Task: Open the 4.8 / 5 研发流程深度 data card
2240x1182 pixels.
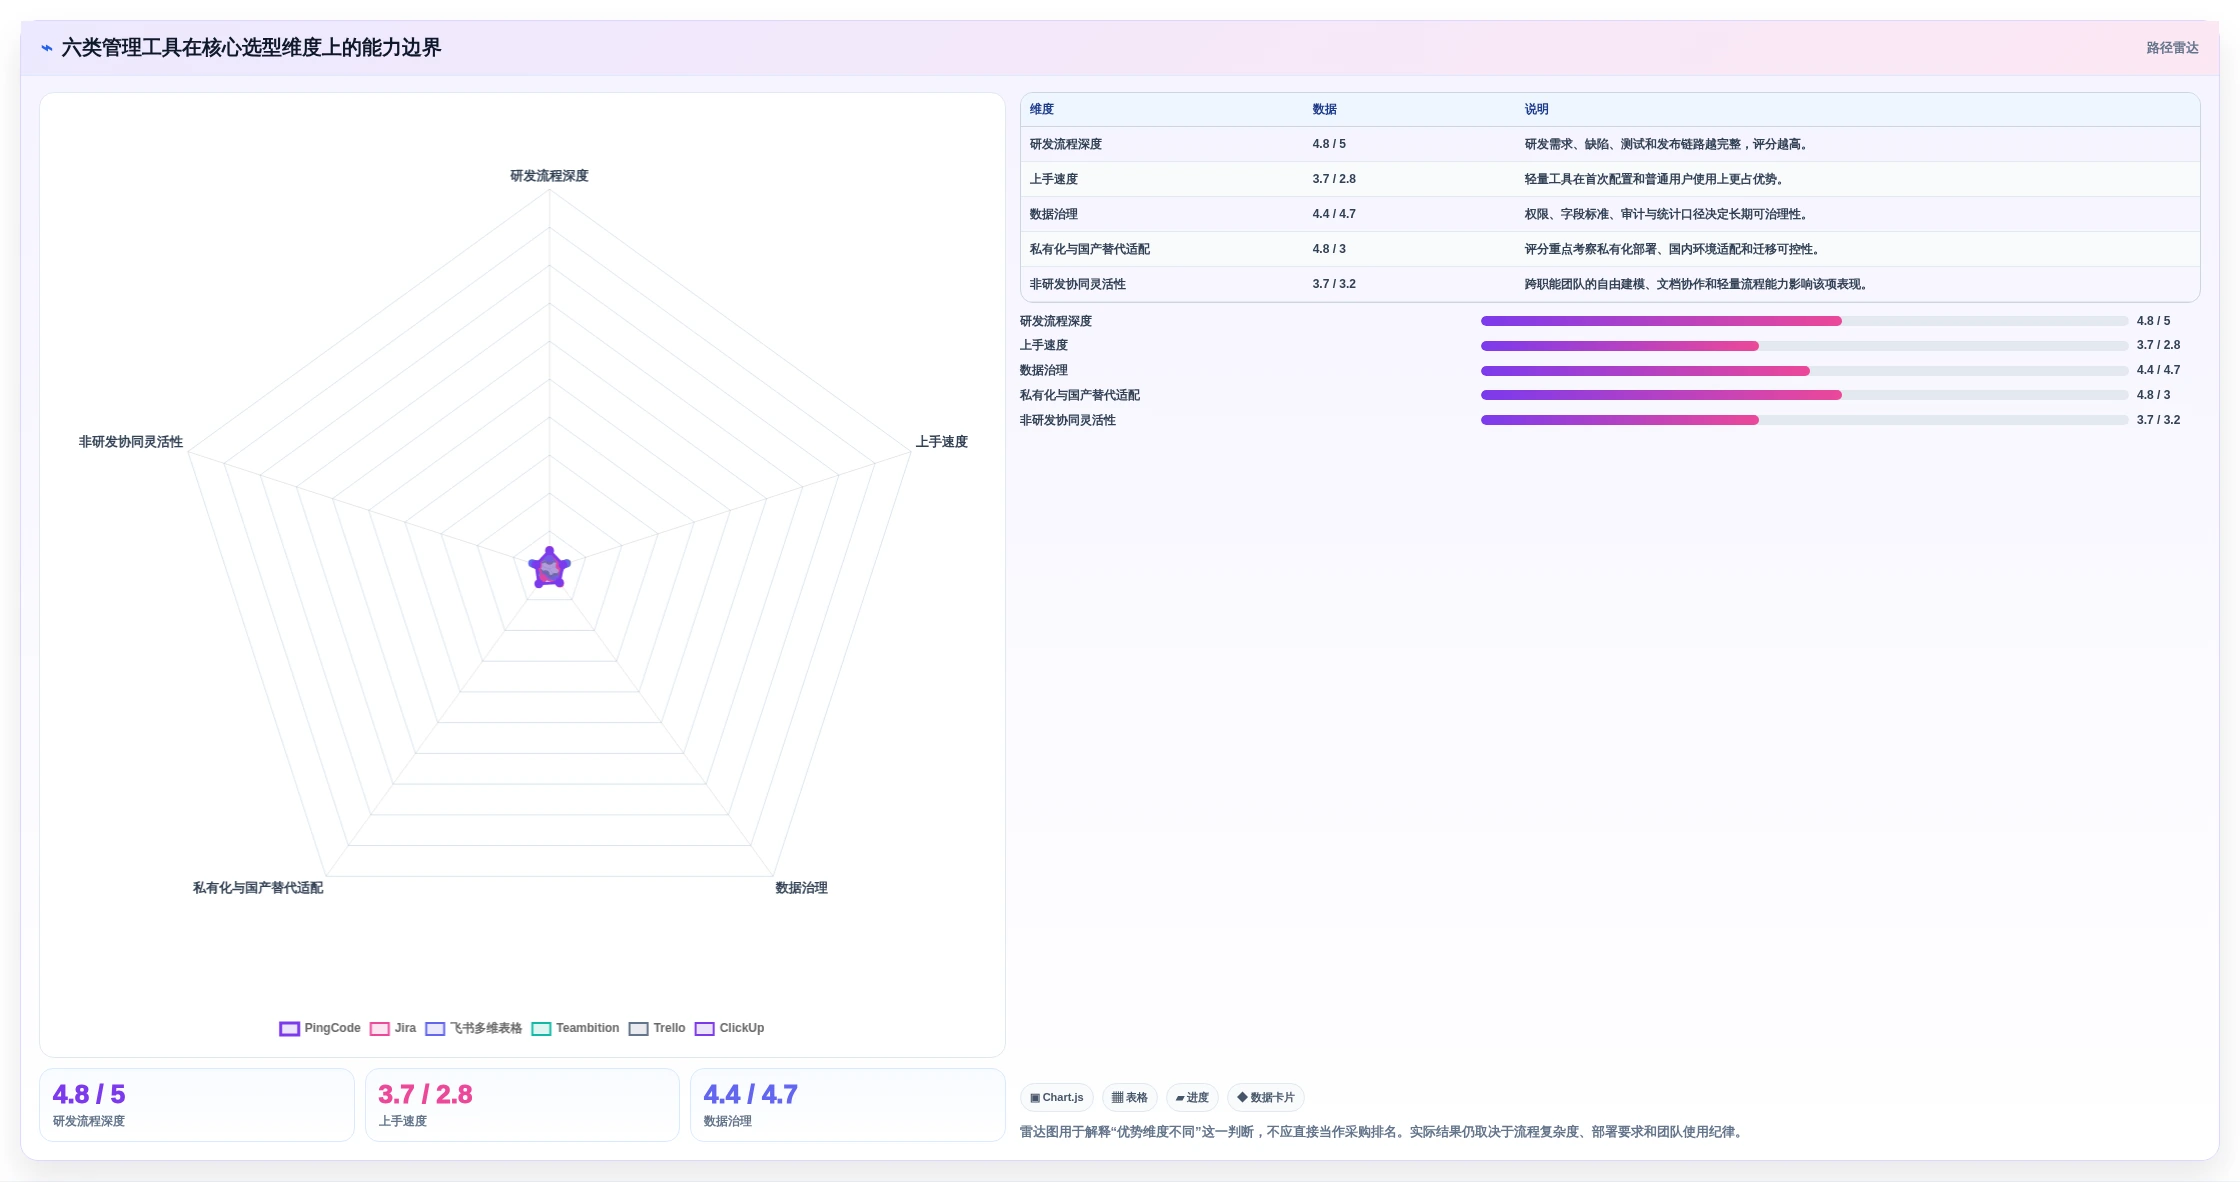Action: point(197,1105)
